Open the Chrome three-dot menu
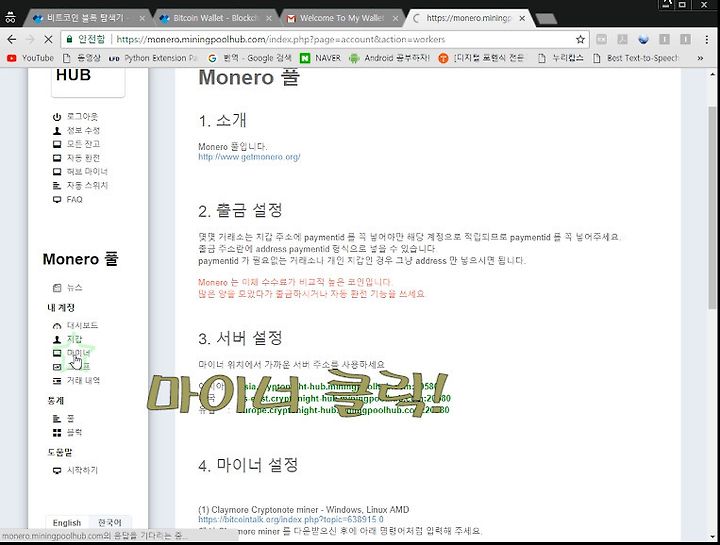 coord(707,39)
